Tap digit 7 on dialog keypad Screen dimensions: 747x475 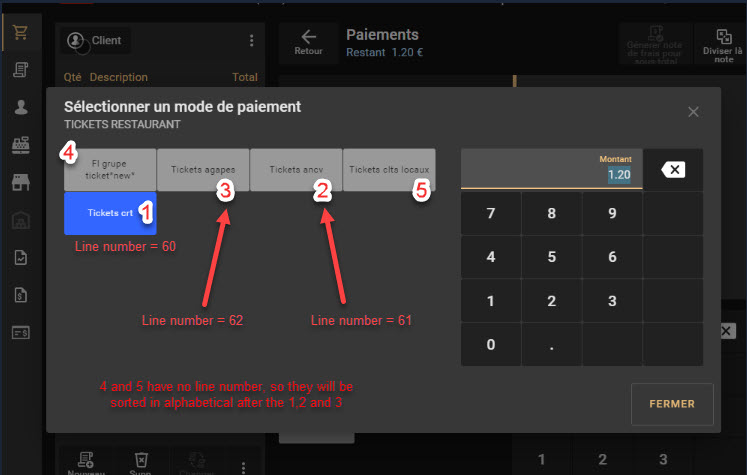pos(491,213)
